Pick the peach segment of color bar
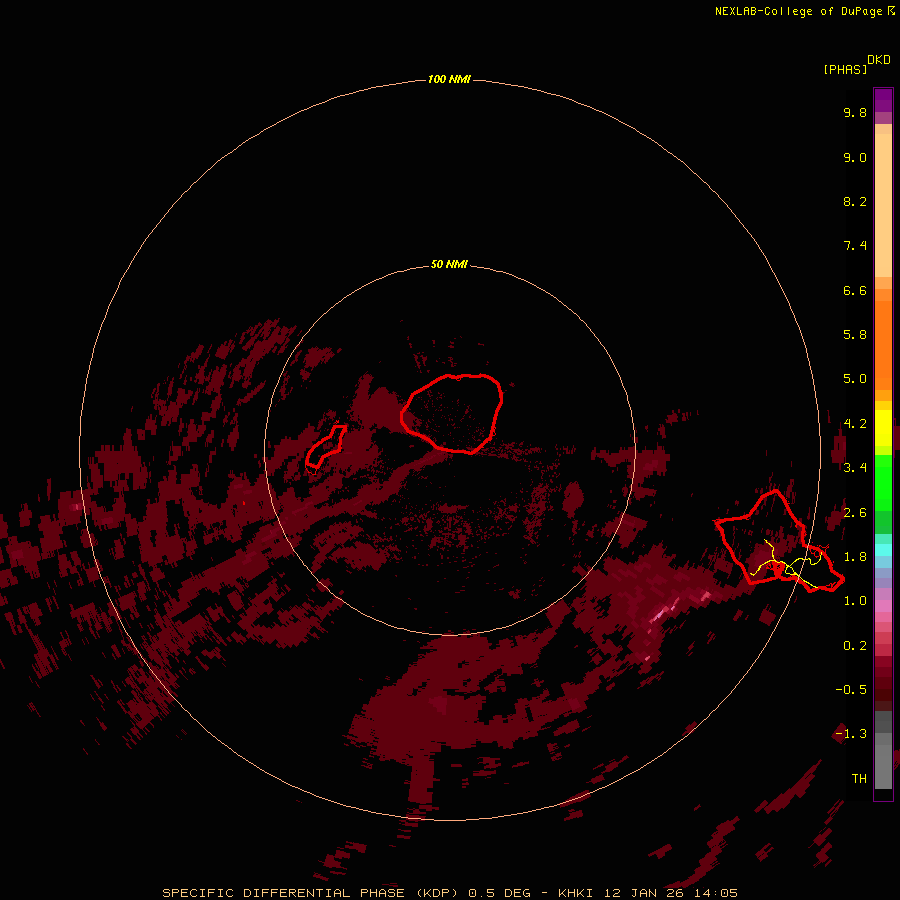900x900 pixels. (883, 204)
